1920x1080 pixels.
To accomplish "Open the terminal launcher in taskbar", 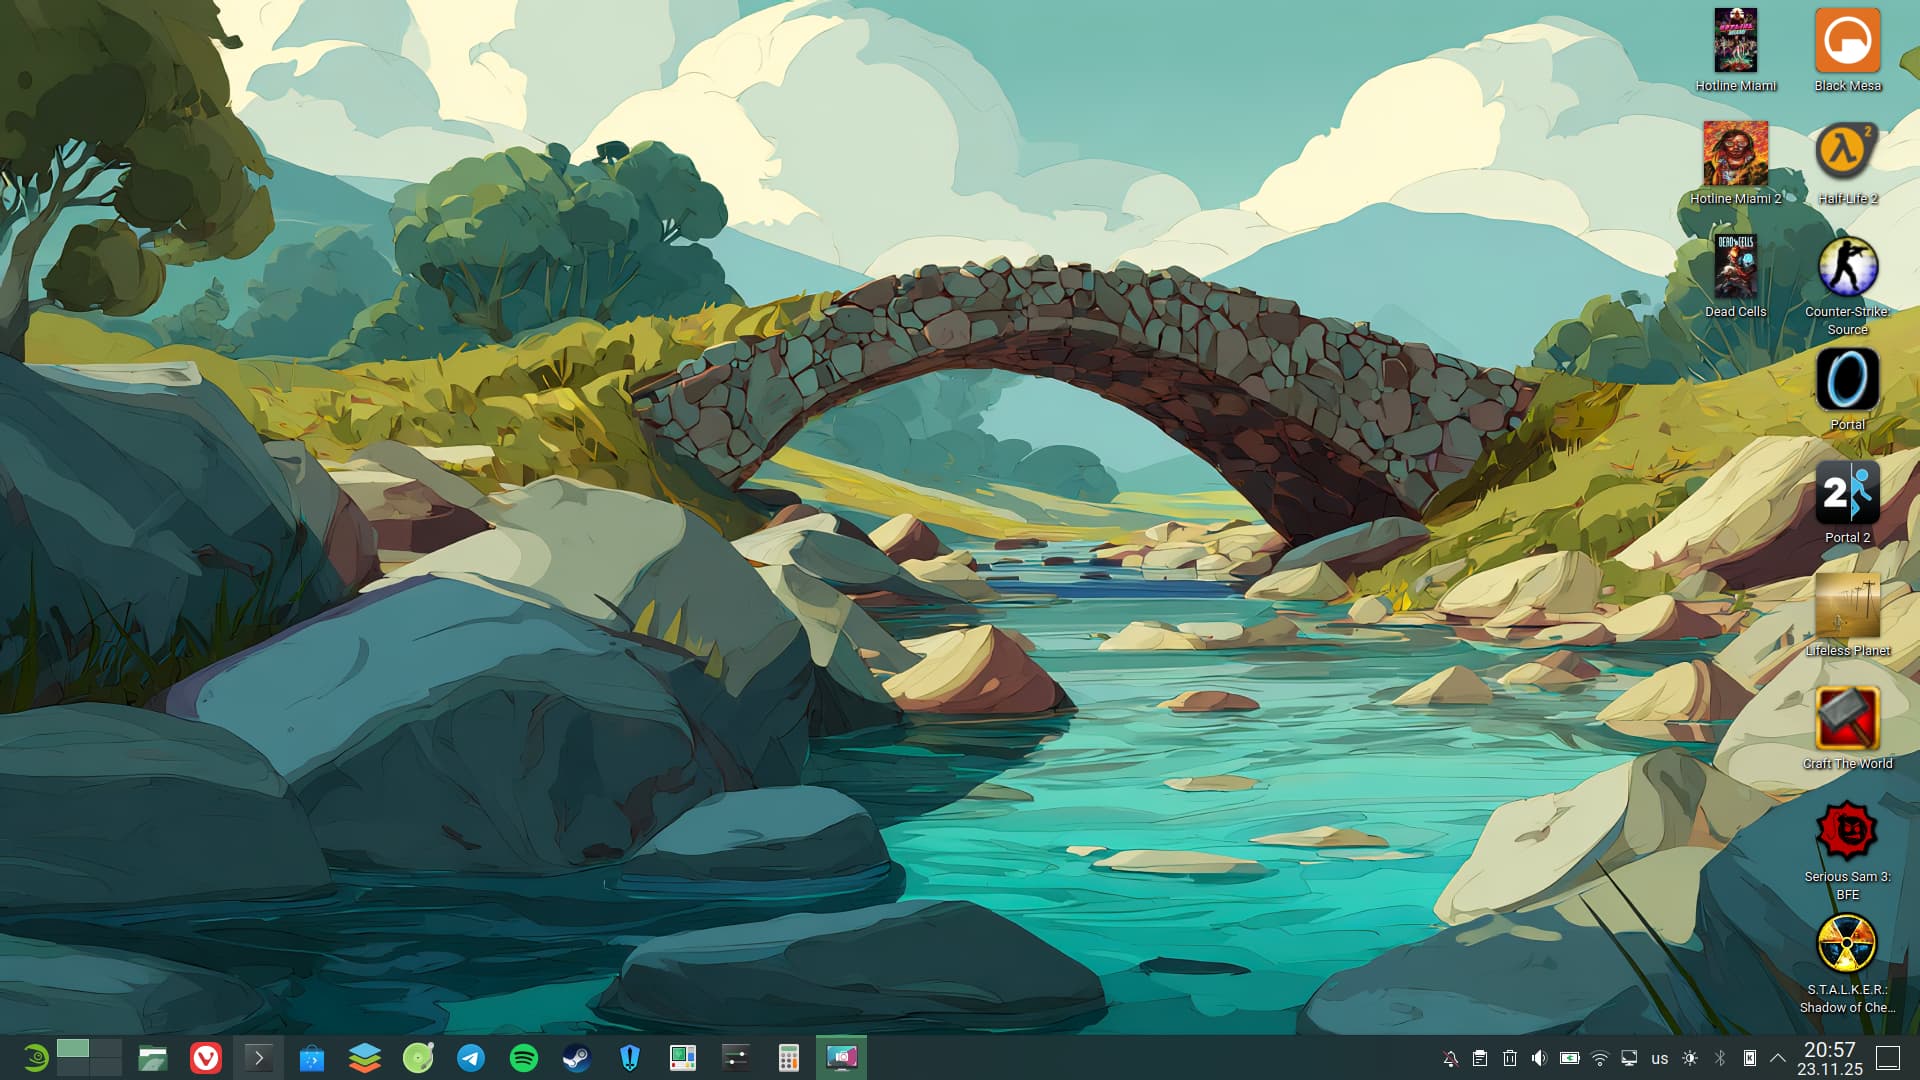I will point(259,1058).
